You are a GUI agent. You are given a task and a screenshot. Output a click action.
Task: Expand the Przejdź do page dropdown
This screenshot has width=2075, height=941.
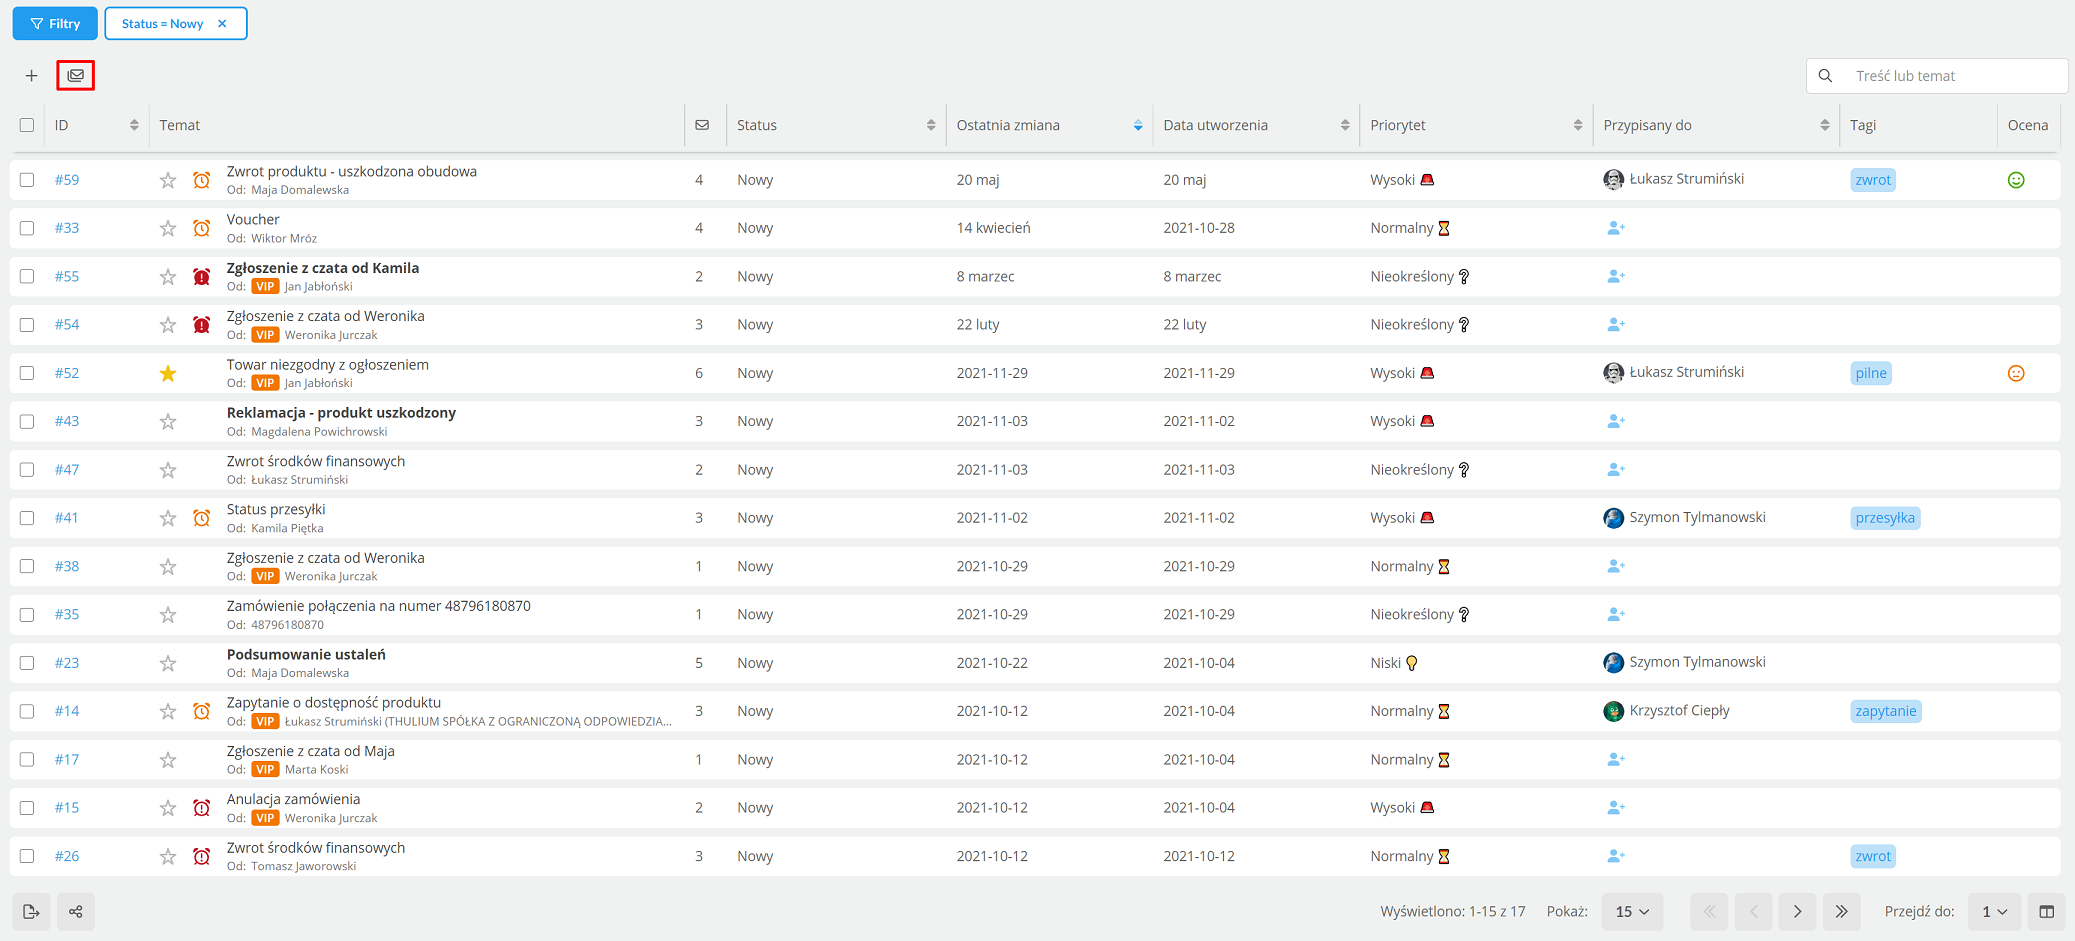1994,911
